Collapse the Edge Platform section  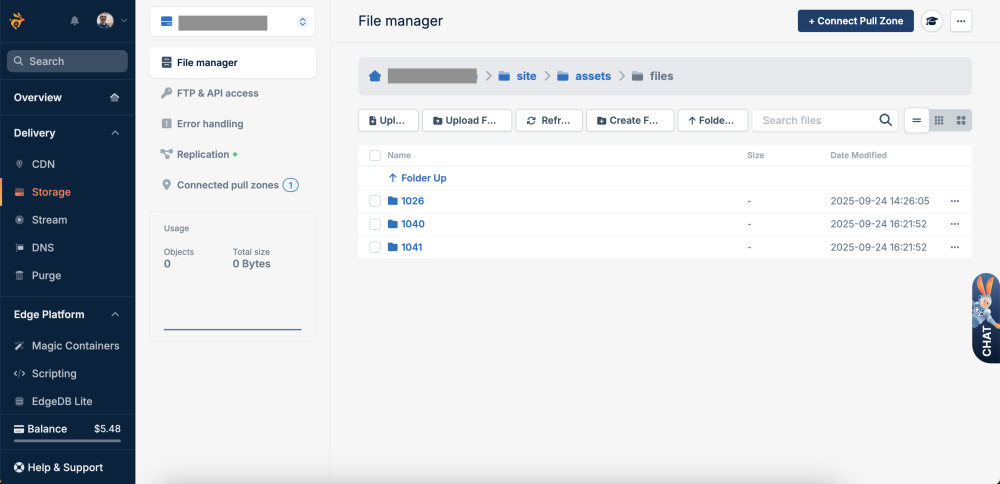pos(114,315)
